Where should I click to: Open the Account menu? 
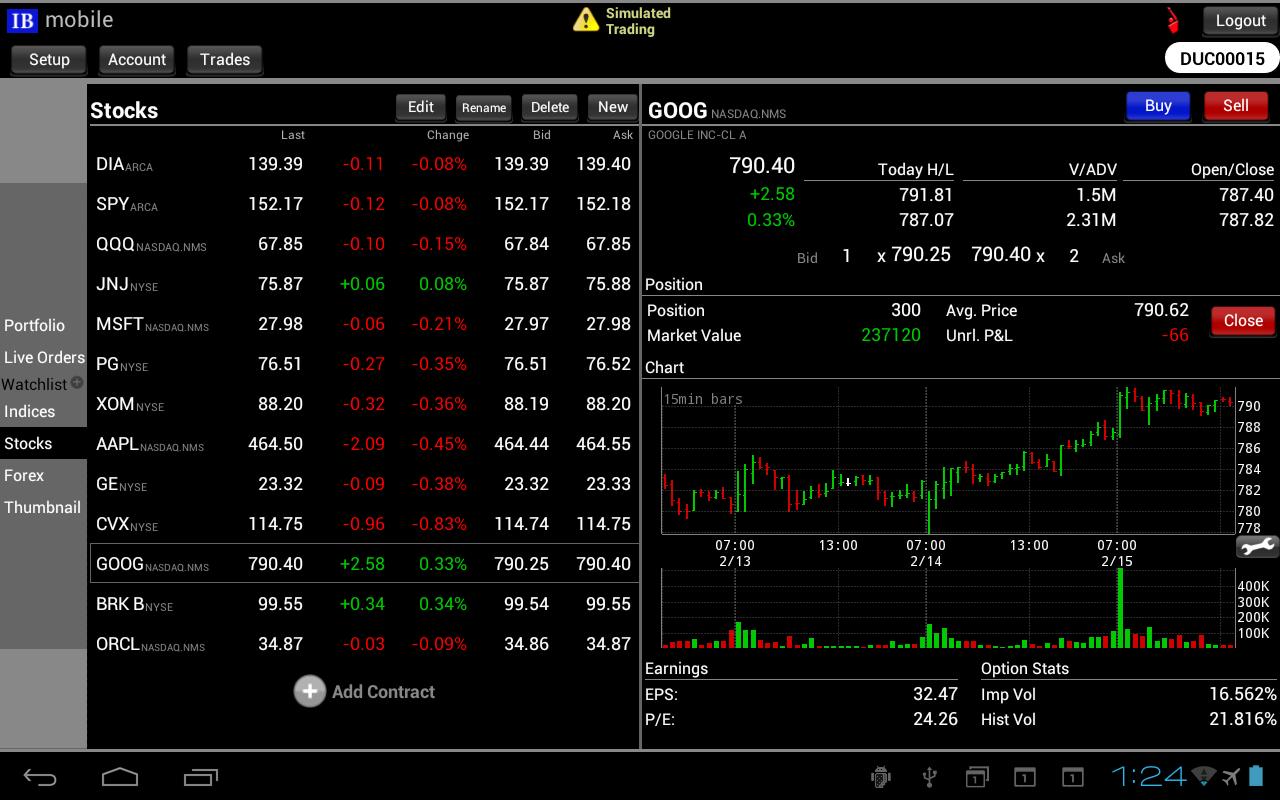137,60
